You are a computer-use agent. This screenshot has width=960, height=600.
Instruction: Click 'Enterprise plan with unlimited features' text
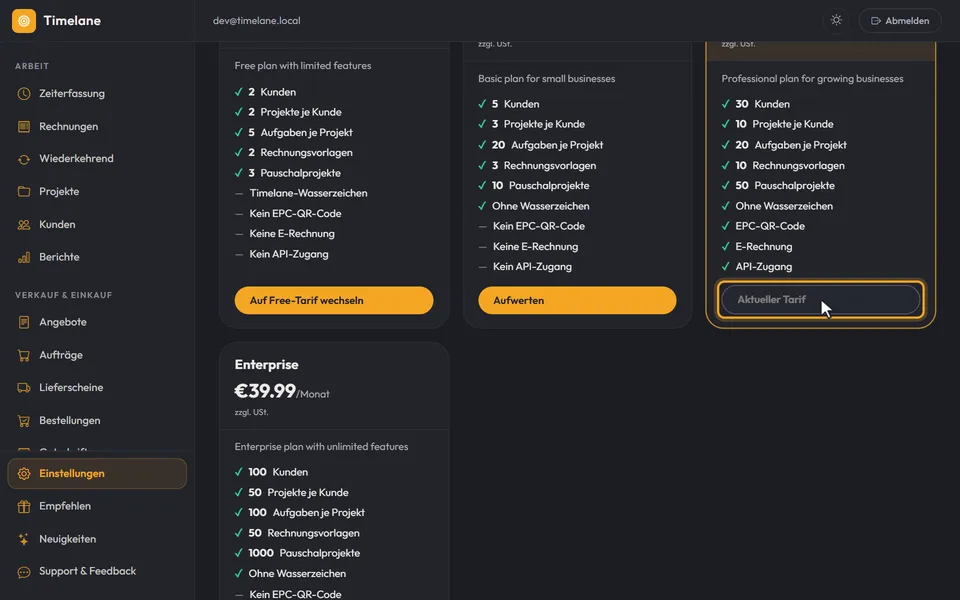tap(321, 446)
